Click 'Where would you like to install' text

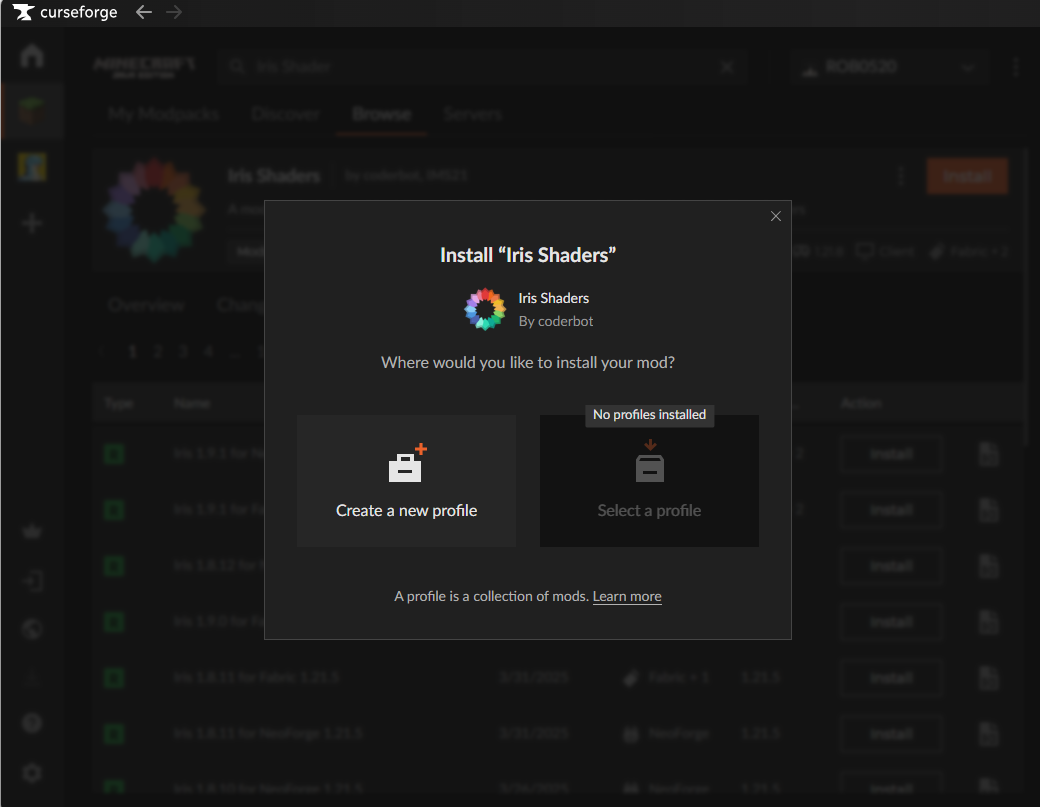528,362
